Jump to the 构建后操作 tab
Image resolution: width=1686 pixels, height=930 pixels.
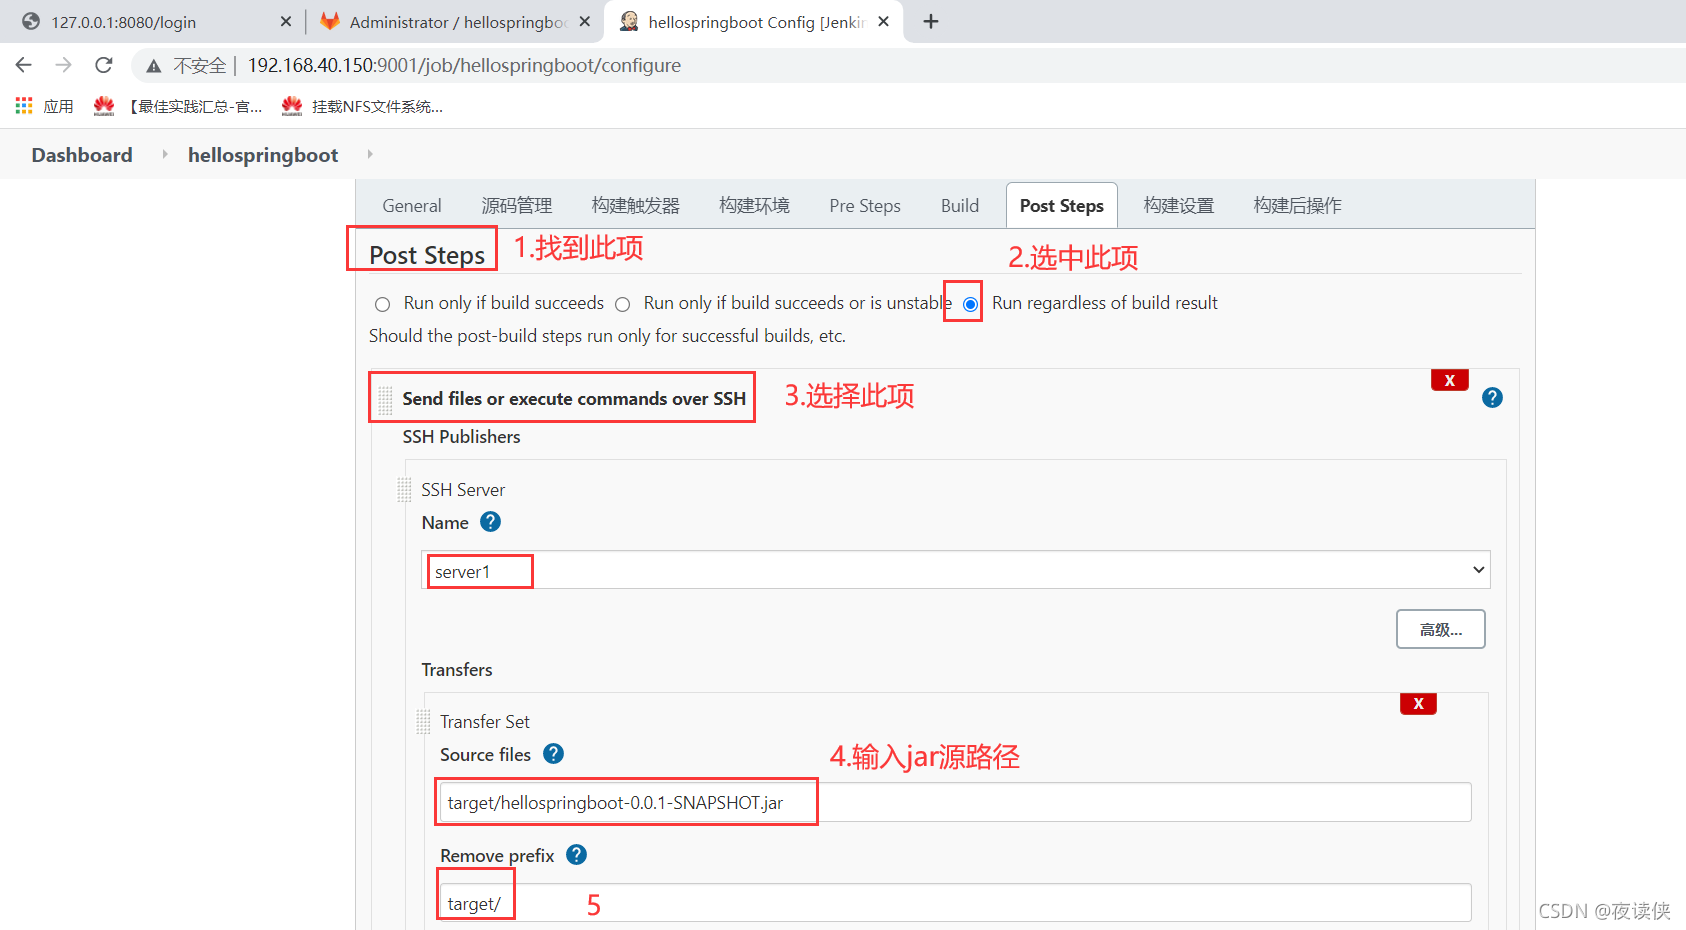1298,205
